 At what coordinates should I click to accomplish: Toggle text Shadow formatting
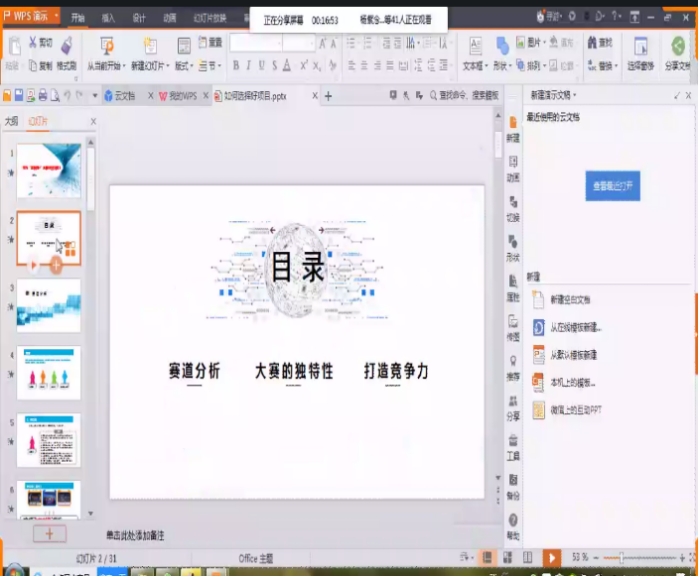[x=274, y=66]
